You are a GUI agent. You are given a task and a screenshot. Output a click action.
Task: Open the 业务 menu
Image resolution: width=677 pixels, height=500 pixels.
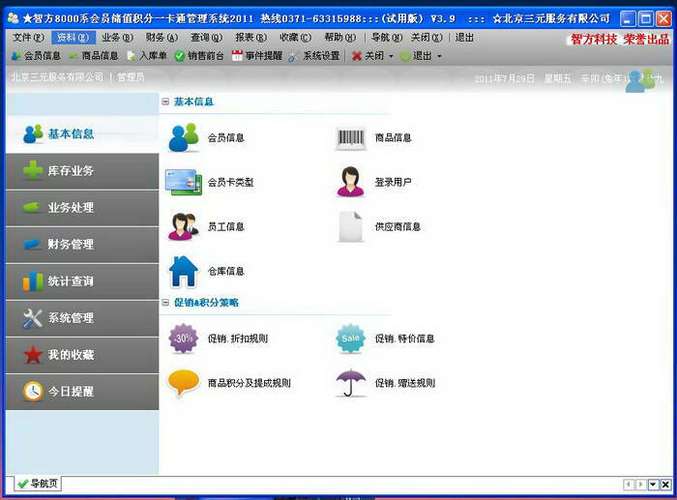(117, 38)
